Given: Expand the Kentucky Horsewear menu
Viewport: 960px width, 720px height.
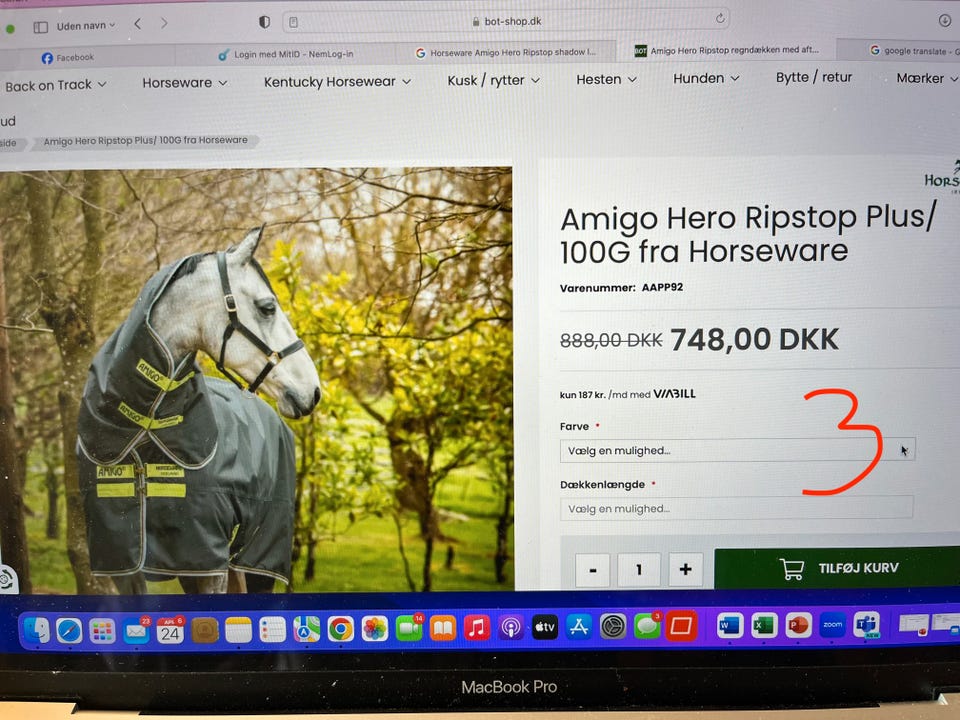Looking at the screenshot, I should 337,81.
